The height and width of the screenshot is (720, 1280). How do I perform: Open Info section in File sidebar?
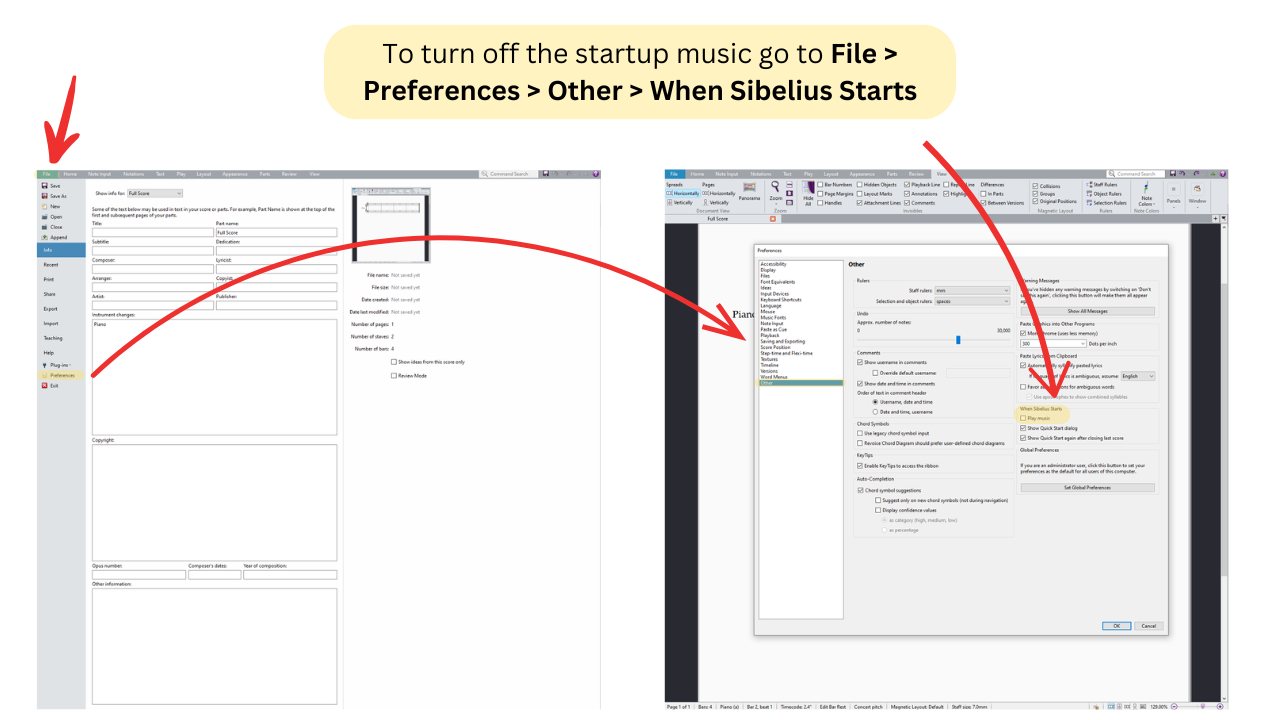tap(61, 250)
